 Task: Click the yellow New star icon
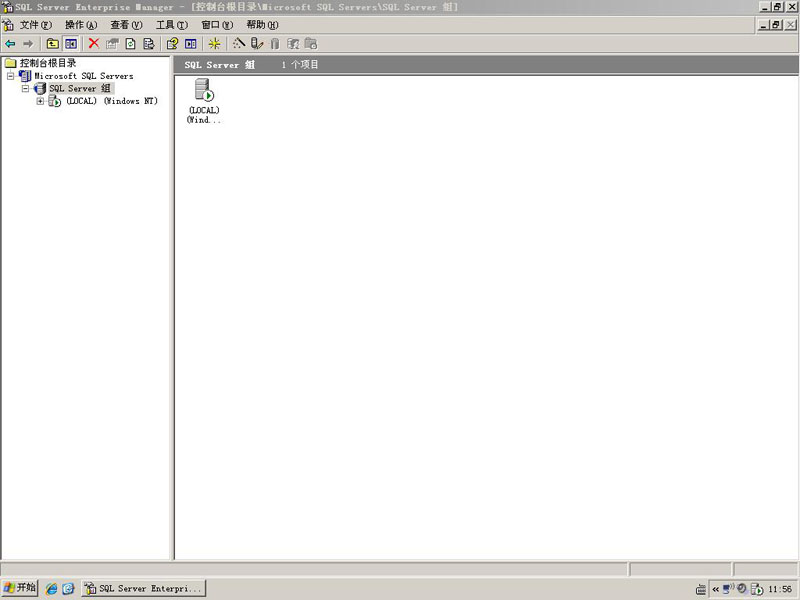pyautogui.click(x=214, y=43)
